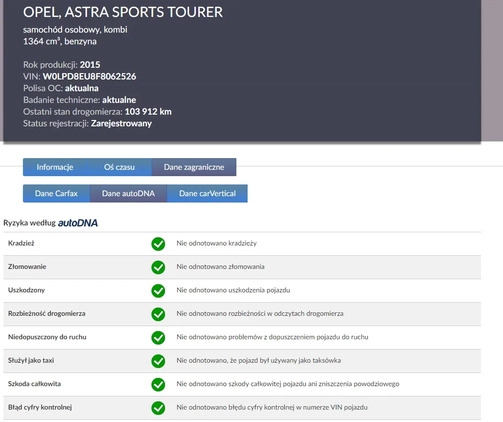Click text about szkody całkowitej pojazdu
The height and width of the screenshot is (422, 503).
288,384
